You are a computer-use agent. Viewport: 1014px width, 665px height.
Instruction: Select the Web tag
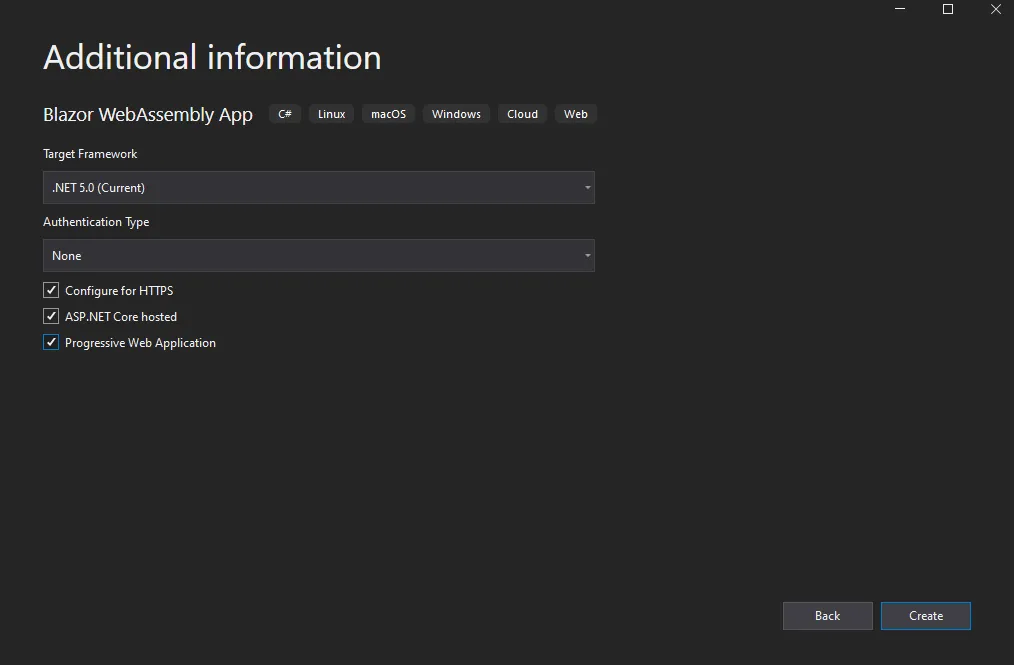tap(576, 114)
